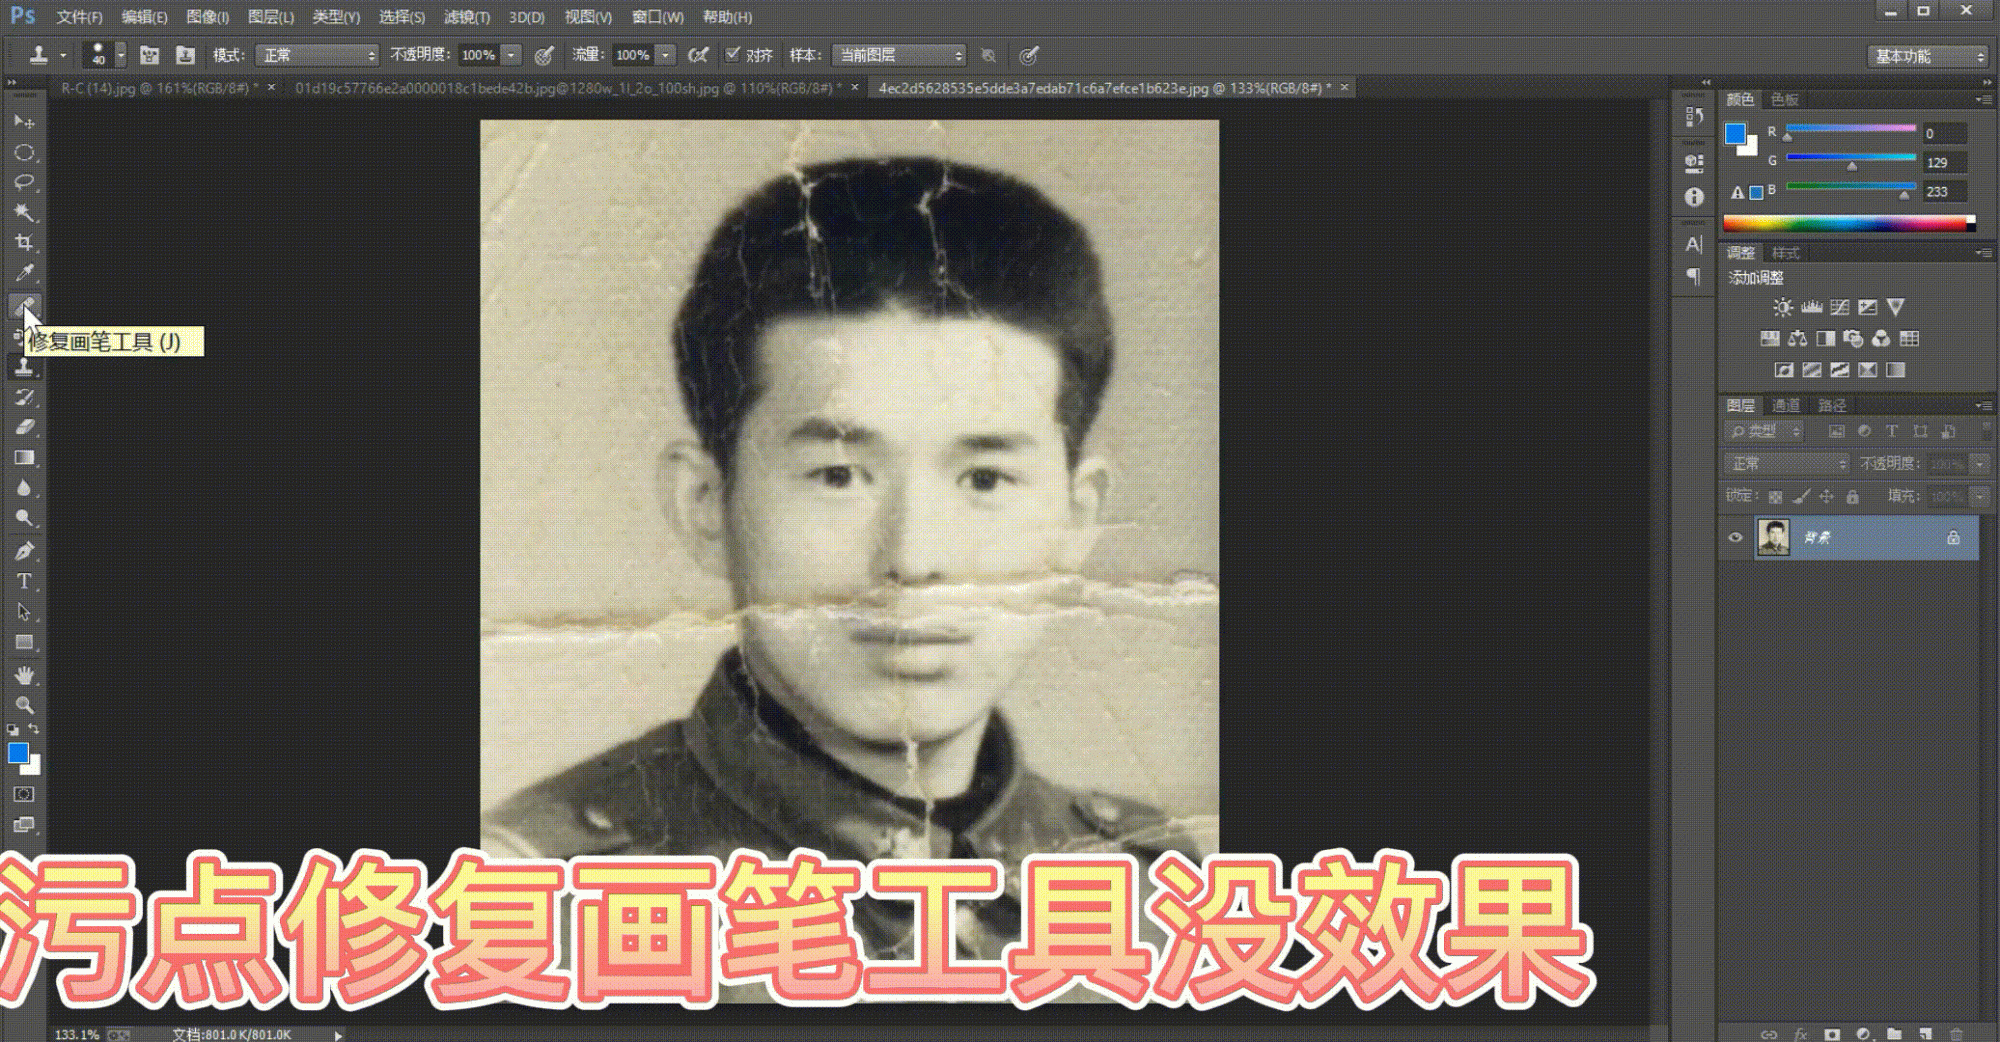Open the flow slider arrow
The height and width of the screenshot is (1042, 2000).
coord(665,55)
